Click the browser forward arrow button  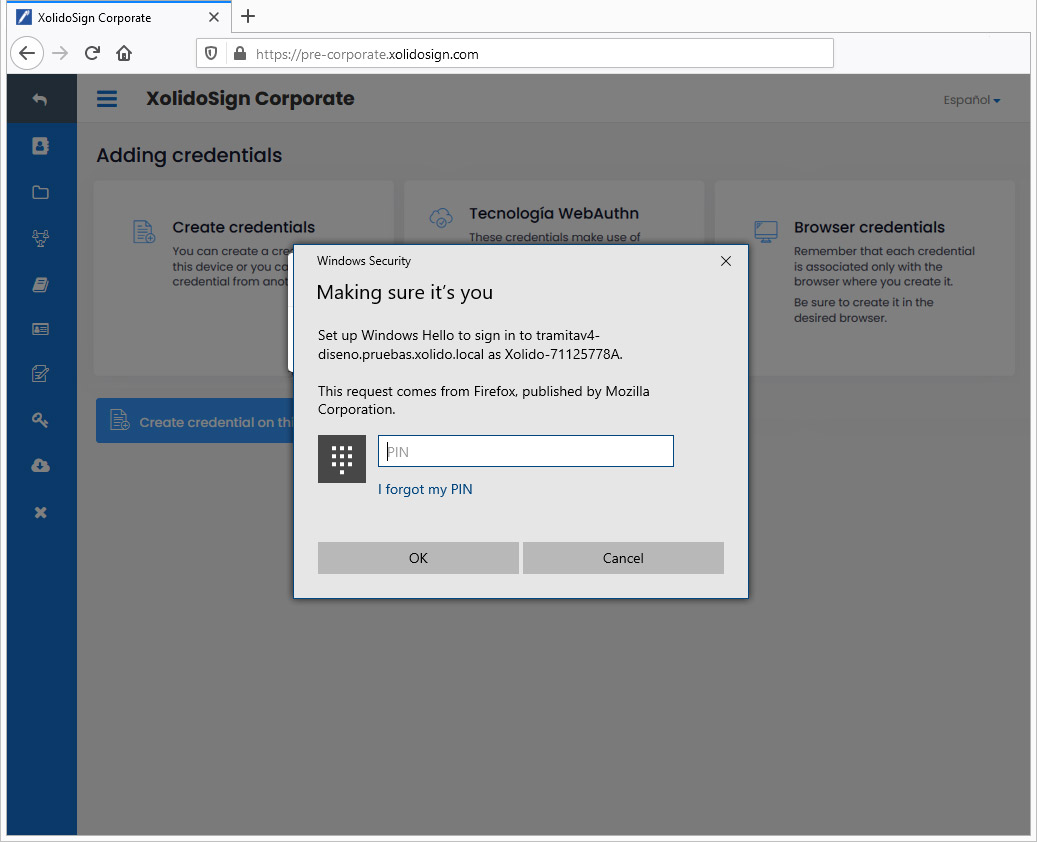click(x=60, y=54)
